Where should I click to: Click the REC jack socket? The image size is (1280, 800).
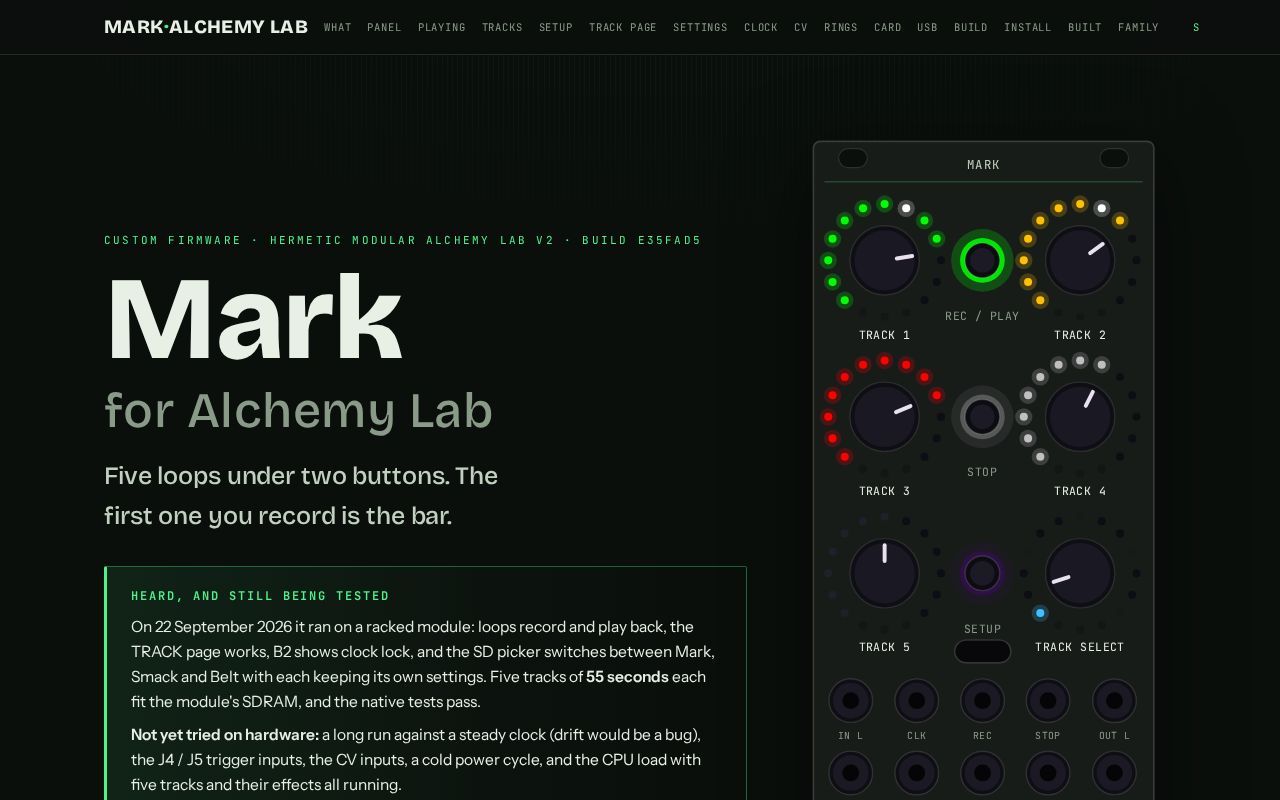(982, 701)
